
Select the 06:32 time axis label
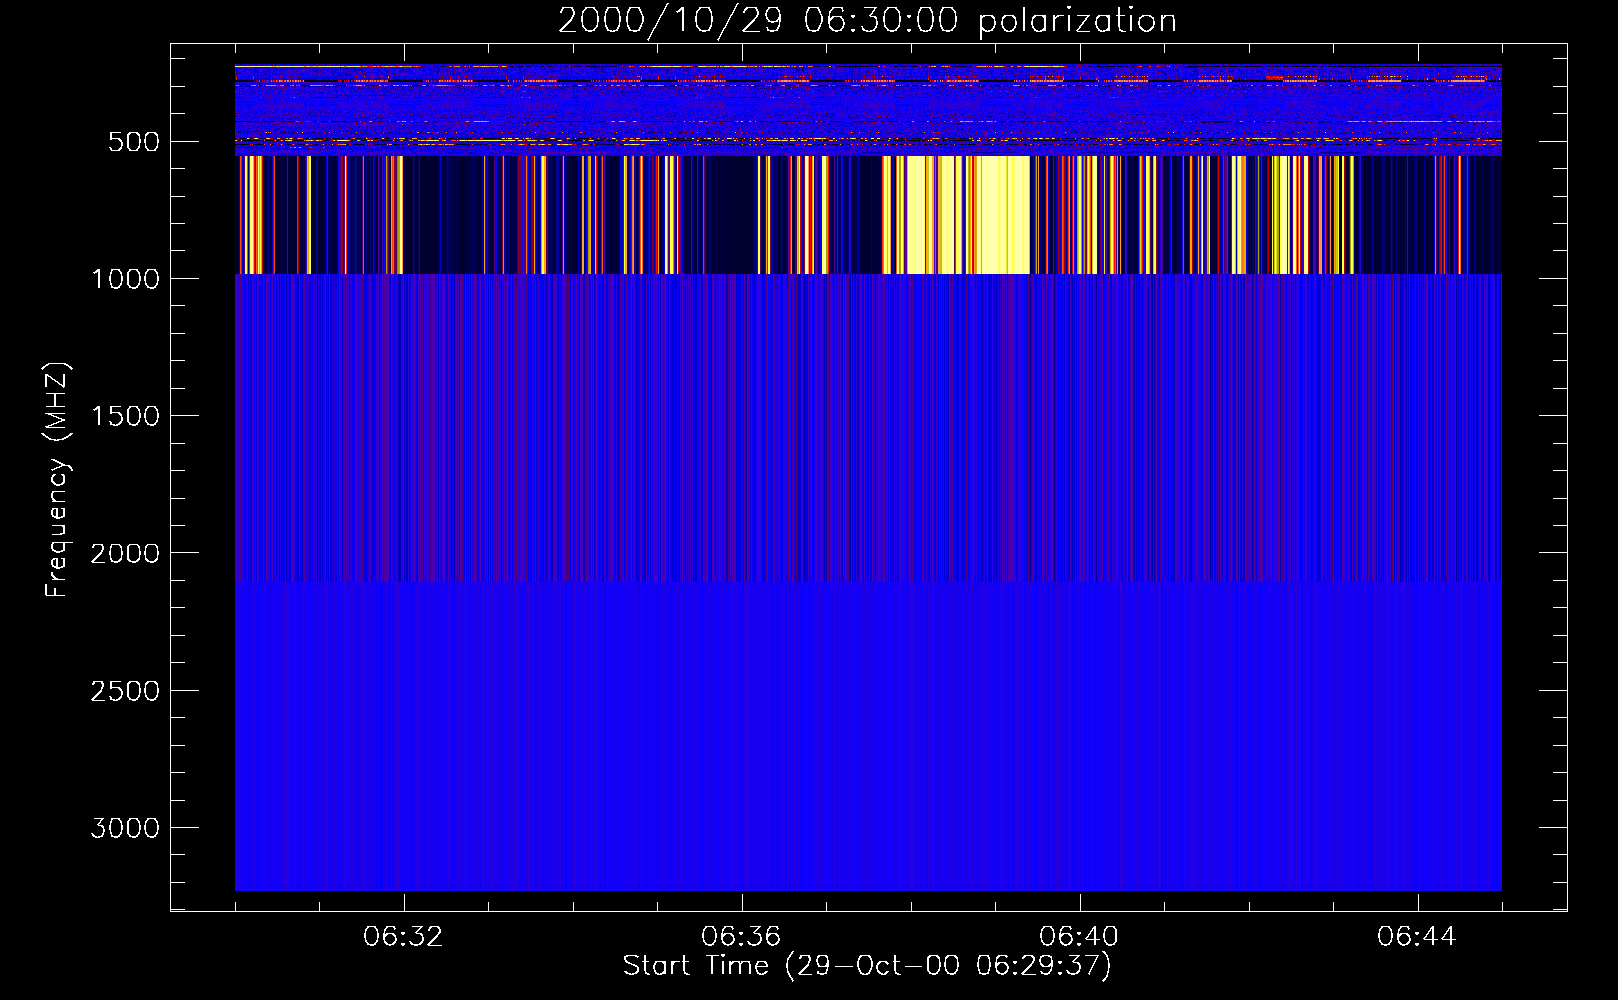pos(403,937)
